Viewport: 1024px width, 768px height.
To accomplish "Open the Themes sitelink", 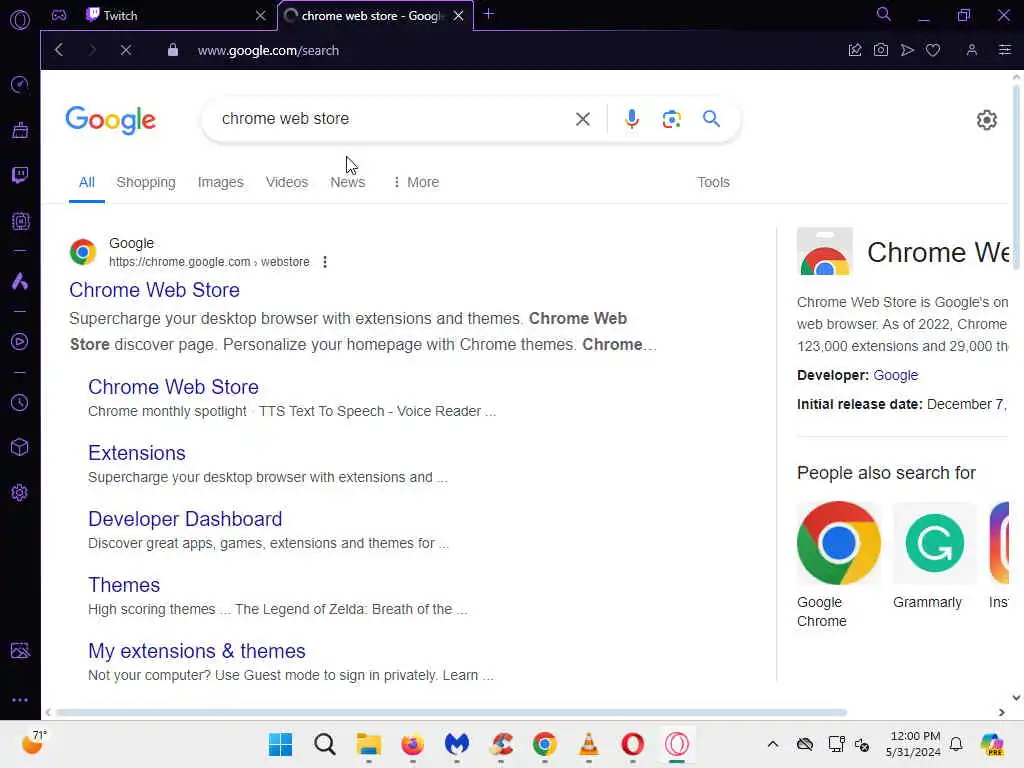I will 124,584.
